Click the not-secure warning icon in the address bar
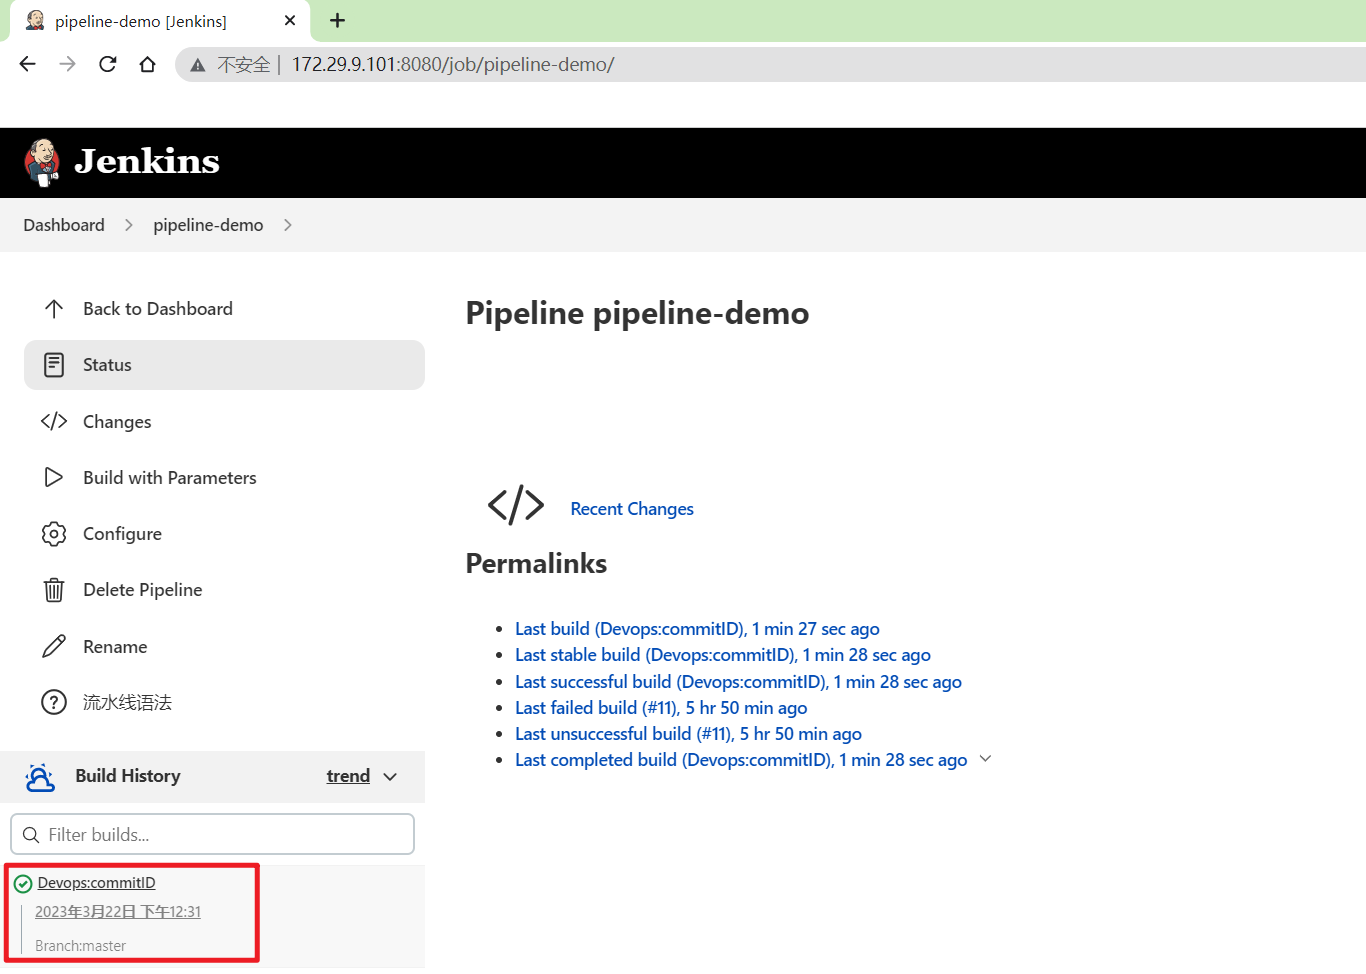This screenshot has width=1366, height=974. click(198, 65)
